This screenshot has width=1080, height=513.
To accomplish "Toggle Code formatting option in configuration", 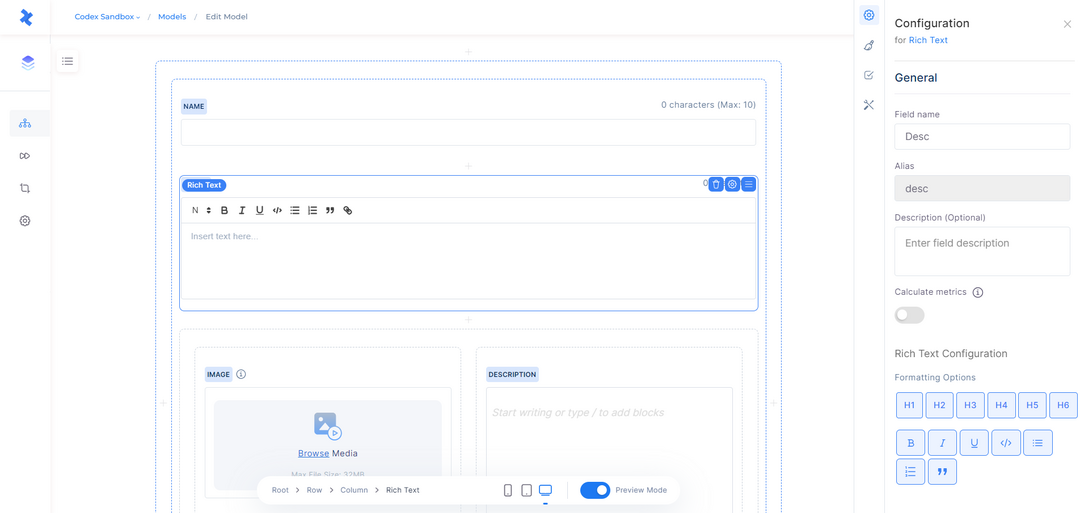I will click(x=1006, y=443).
